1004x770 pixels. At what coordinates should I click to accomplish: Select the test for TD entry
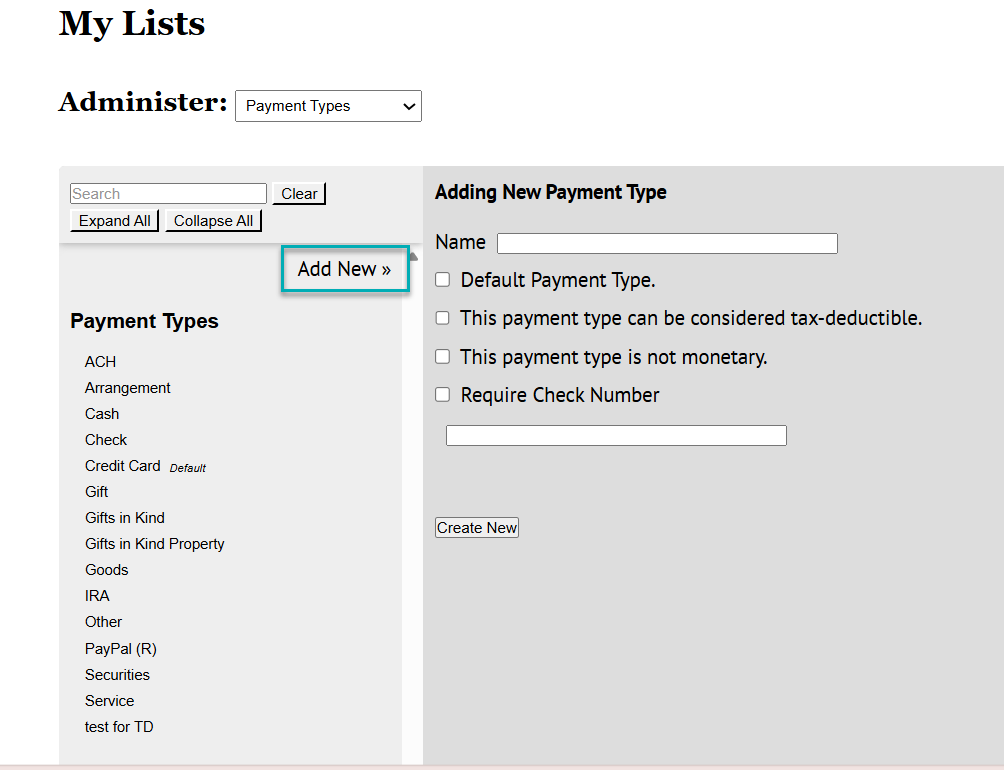pyautogui.click(x=119, y=727)
